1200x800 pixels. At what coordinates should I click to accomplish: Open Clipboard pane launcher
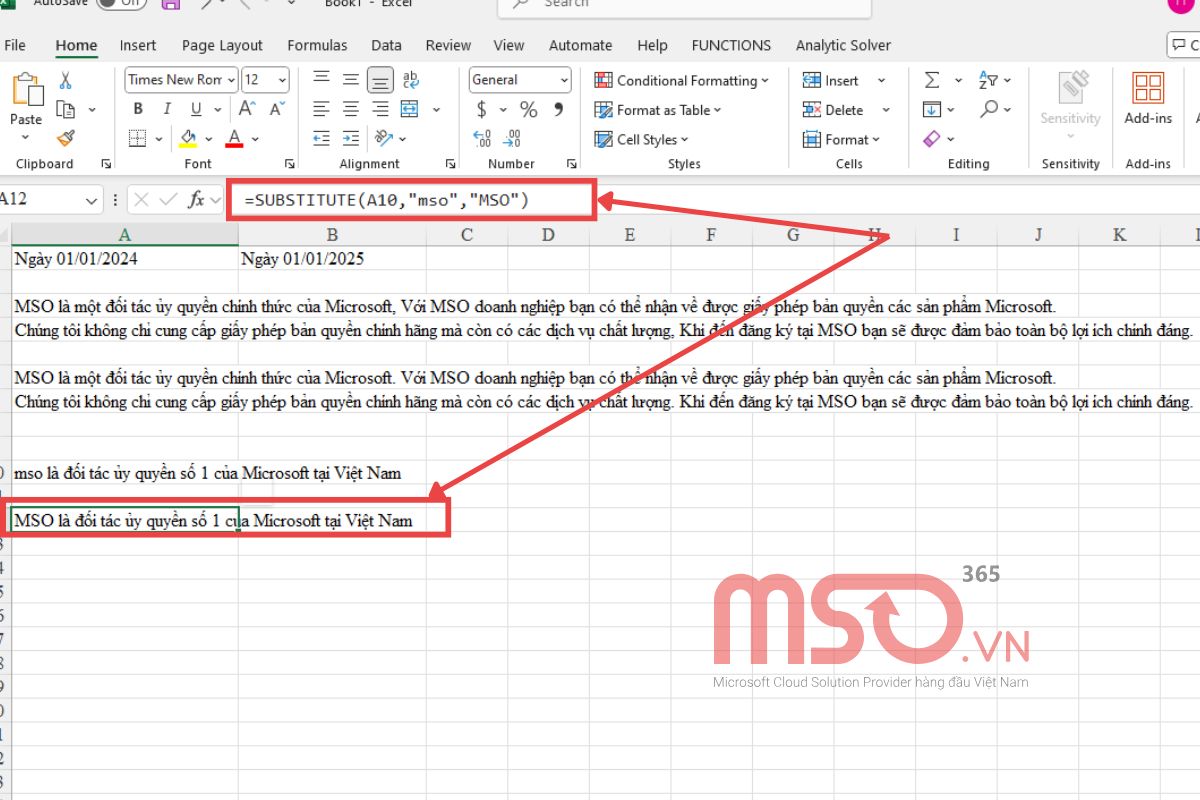click(x=106, y=163)
